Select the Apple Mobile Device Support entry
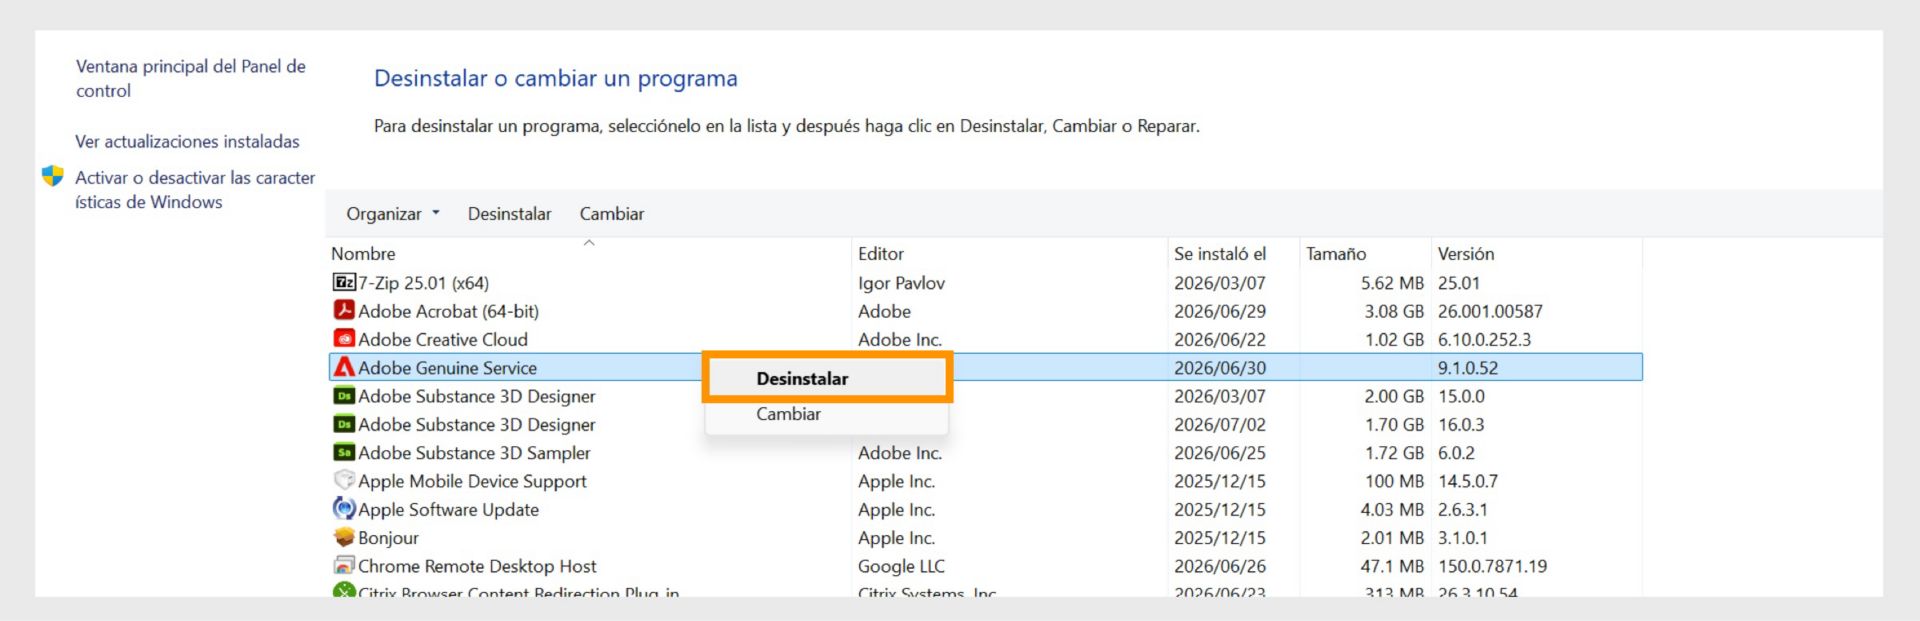 (x=985, y=480)
